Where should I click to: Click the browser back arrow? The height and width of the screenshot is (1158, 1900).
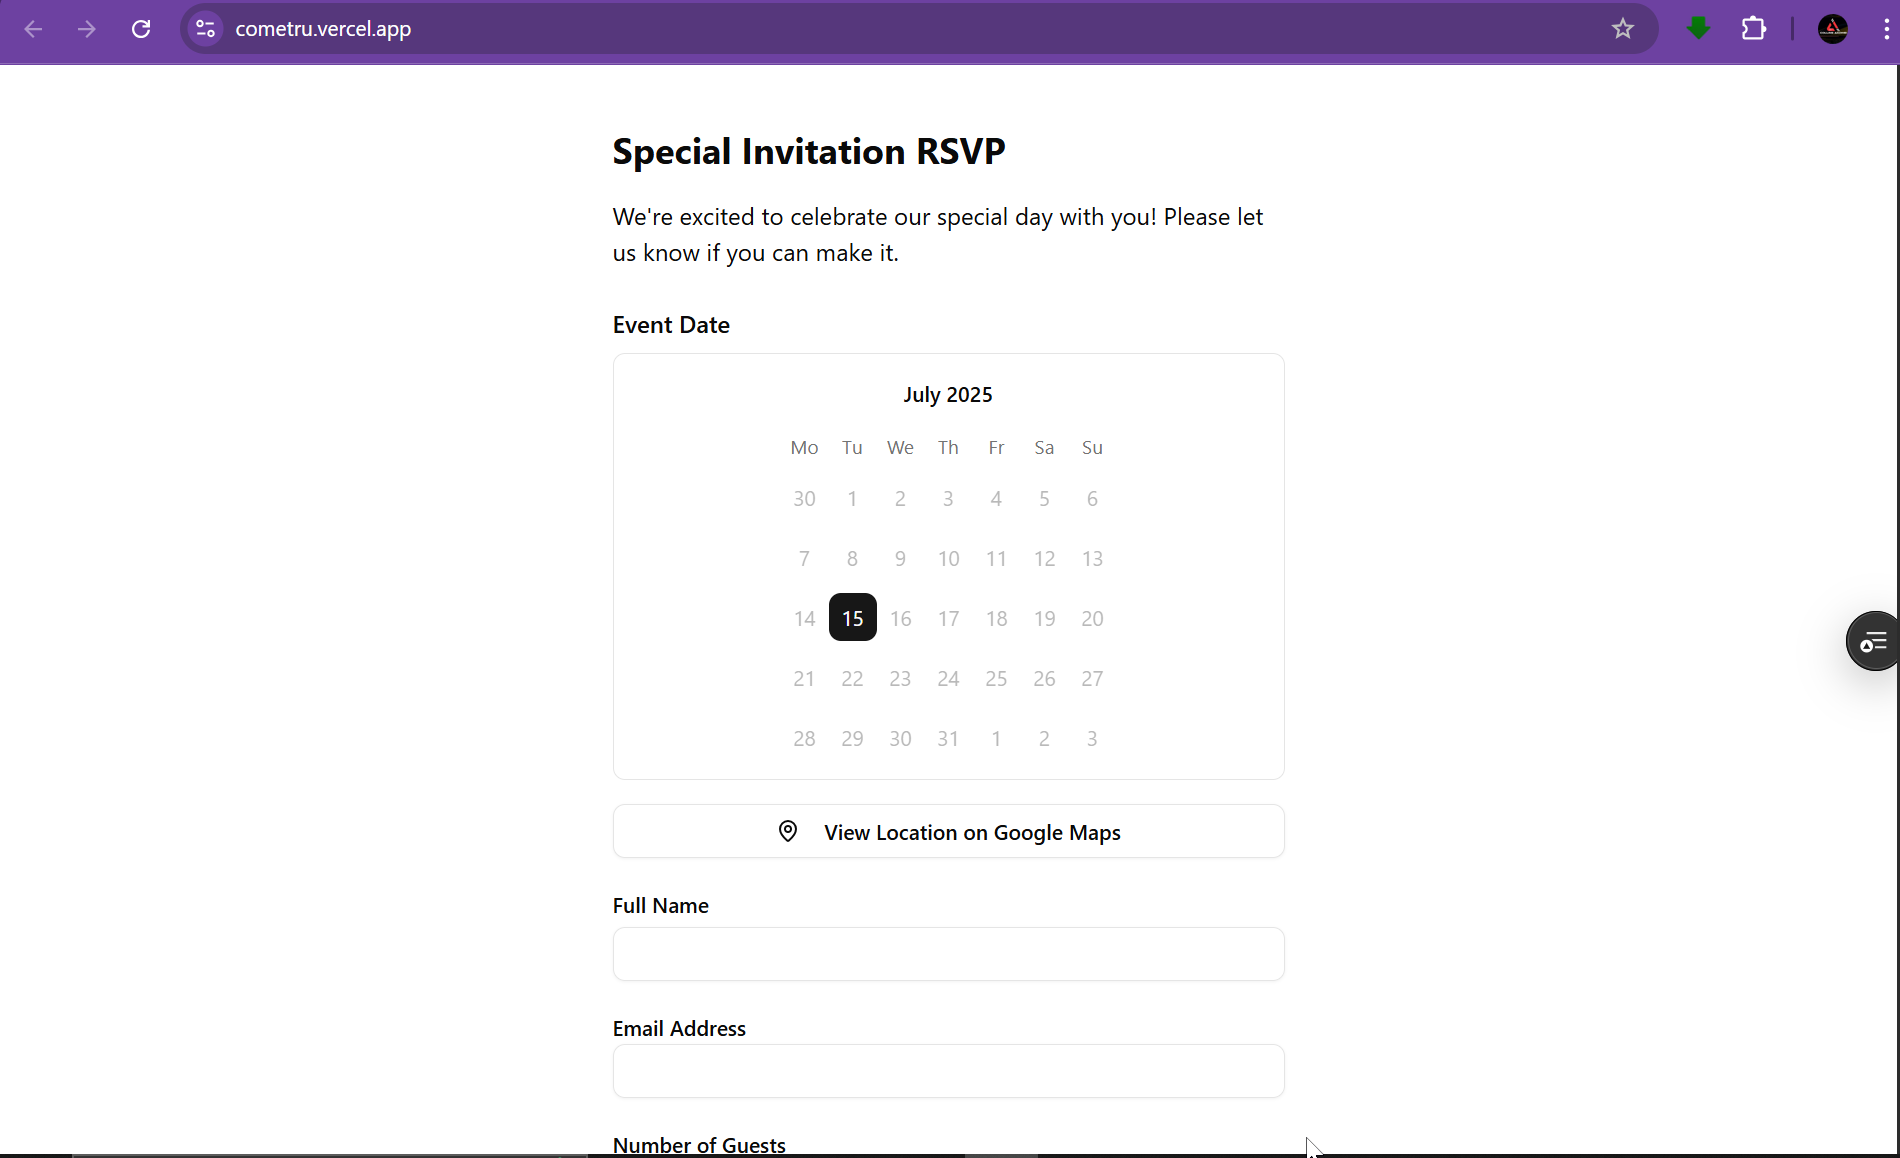point(33,29)
